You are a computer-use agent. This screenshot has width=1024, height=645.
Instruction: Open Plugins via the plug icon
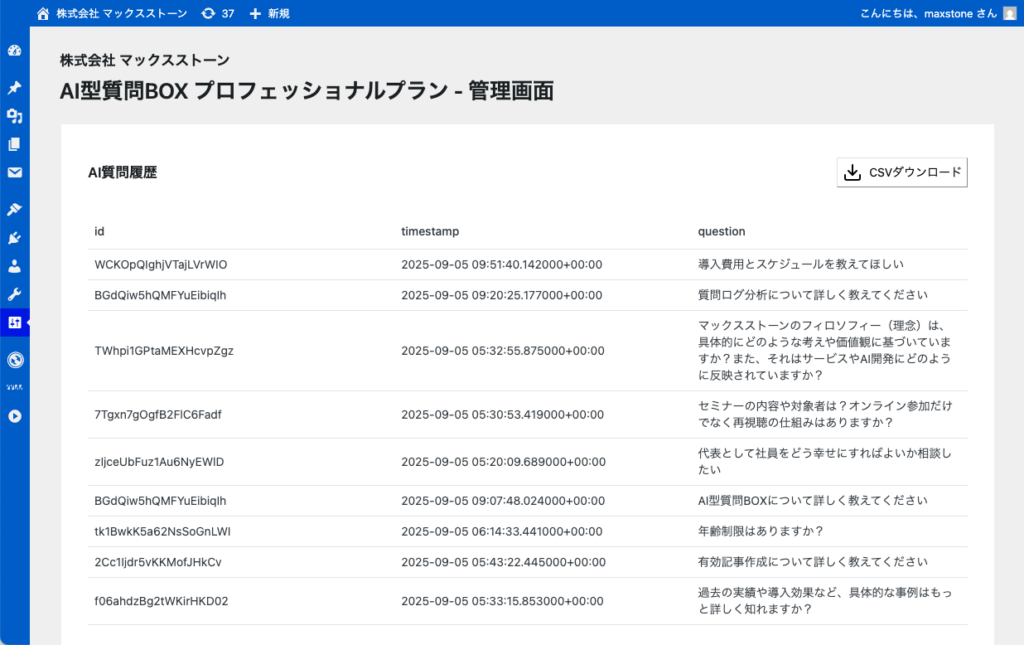[x=14, y=238]
